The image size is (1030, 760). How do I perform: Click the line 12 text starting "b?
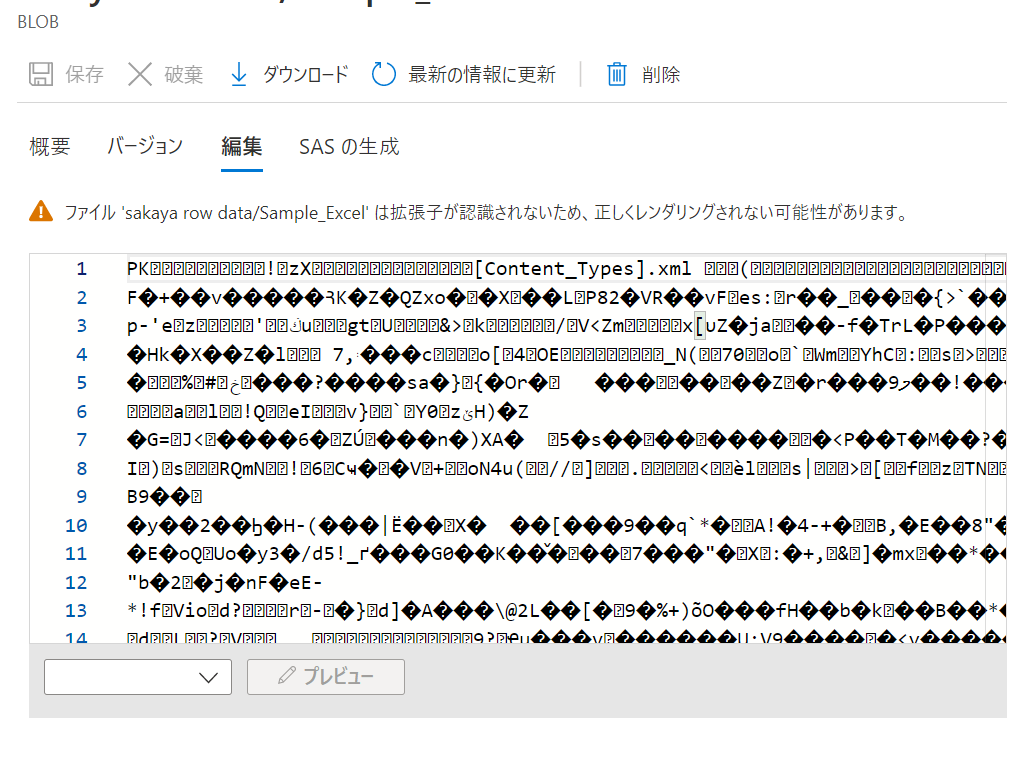225,583
